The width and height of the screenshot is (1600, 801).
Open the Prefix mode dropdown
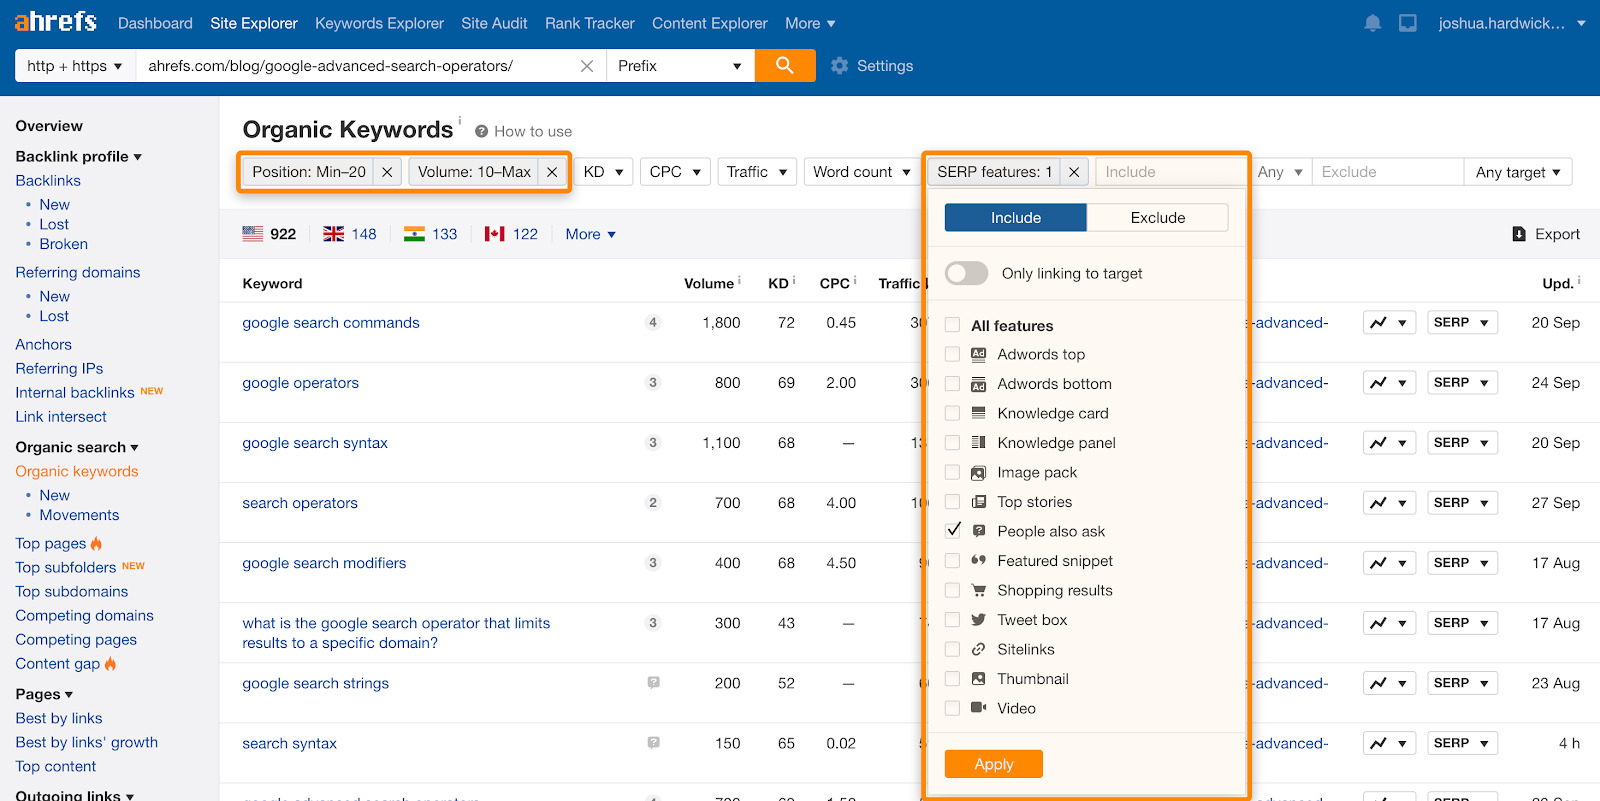tap(680, 66)
